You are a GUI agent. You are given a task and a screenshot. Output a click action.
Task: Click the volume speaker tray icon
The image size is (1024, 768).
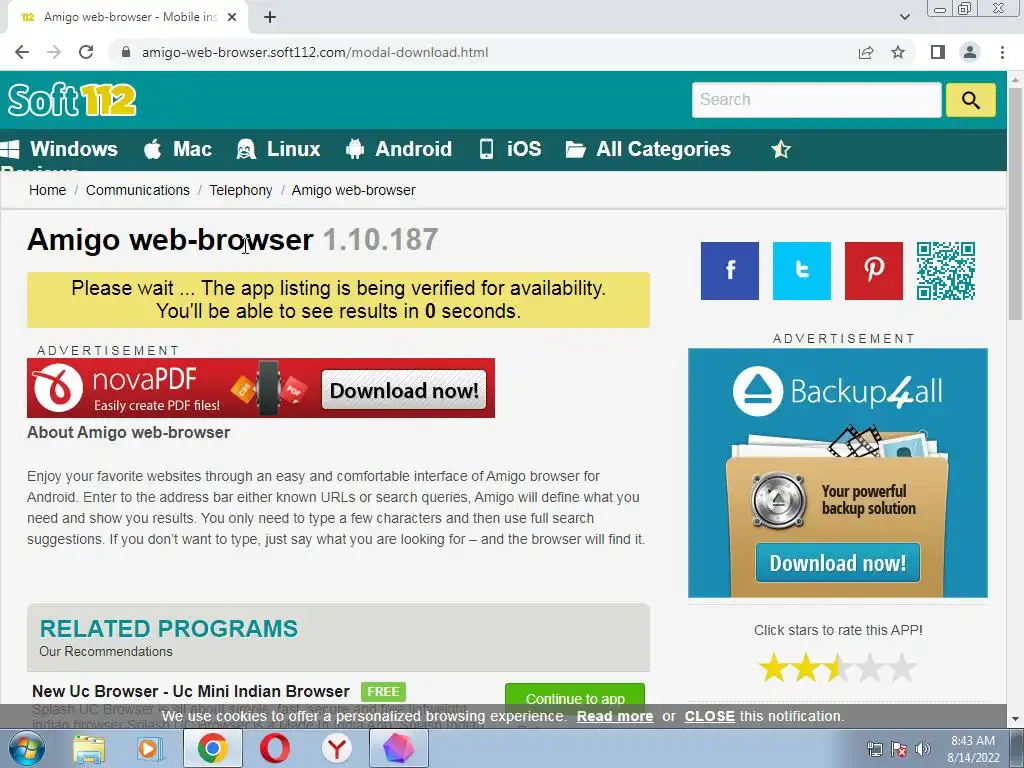[x=923, y=749]
